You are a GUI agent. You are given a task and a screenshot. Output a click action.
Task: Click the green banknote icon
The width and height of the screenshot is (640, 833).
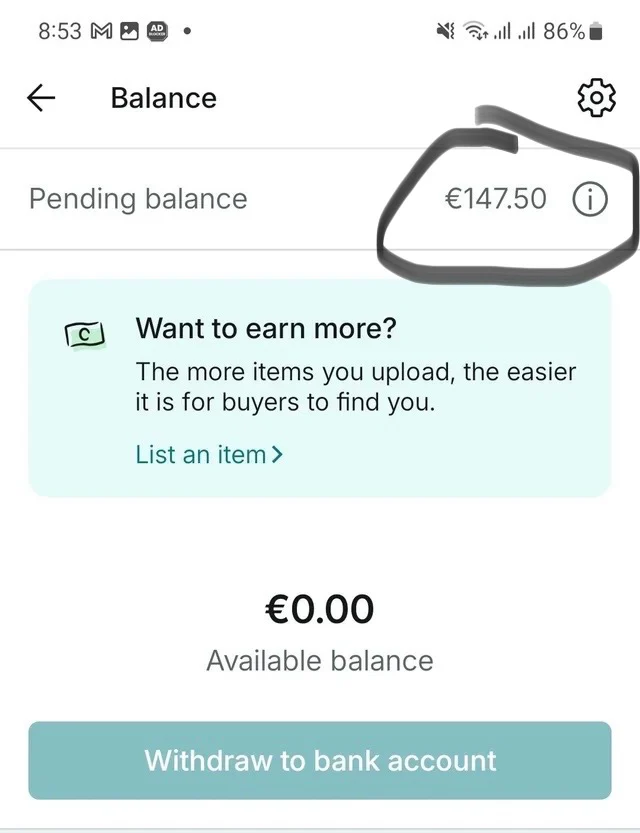[x=85, y=336]
